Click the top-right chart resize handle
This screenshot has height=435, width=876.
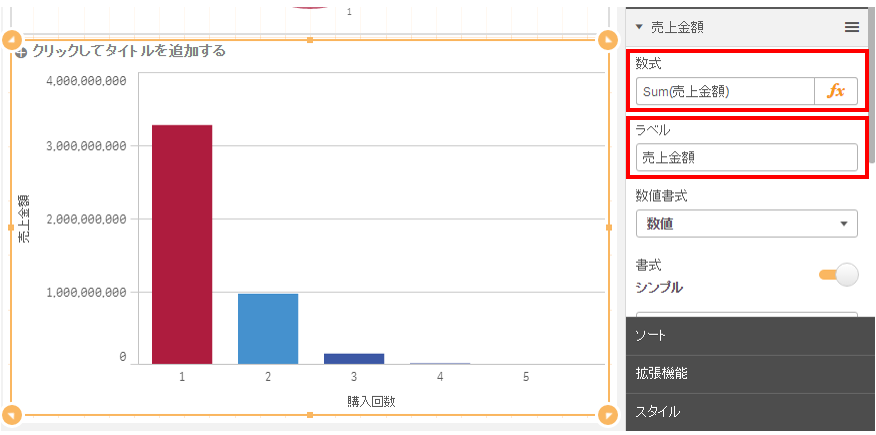coord(608,40)
